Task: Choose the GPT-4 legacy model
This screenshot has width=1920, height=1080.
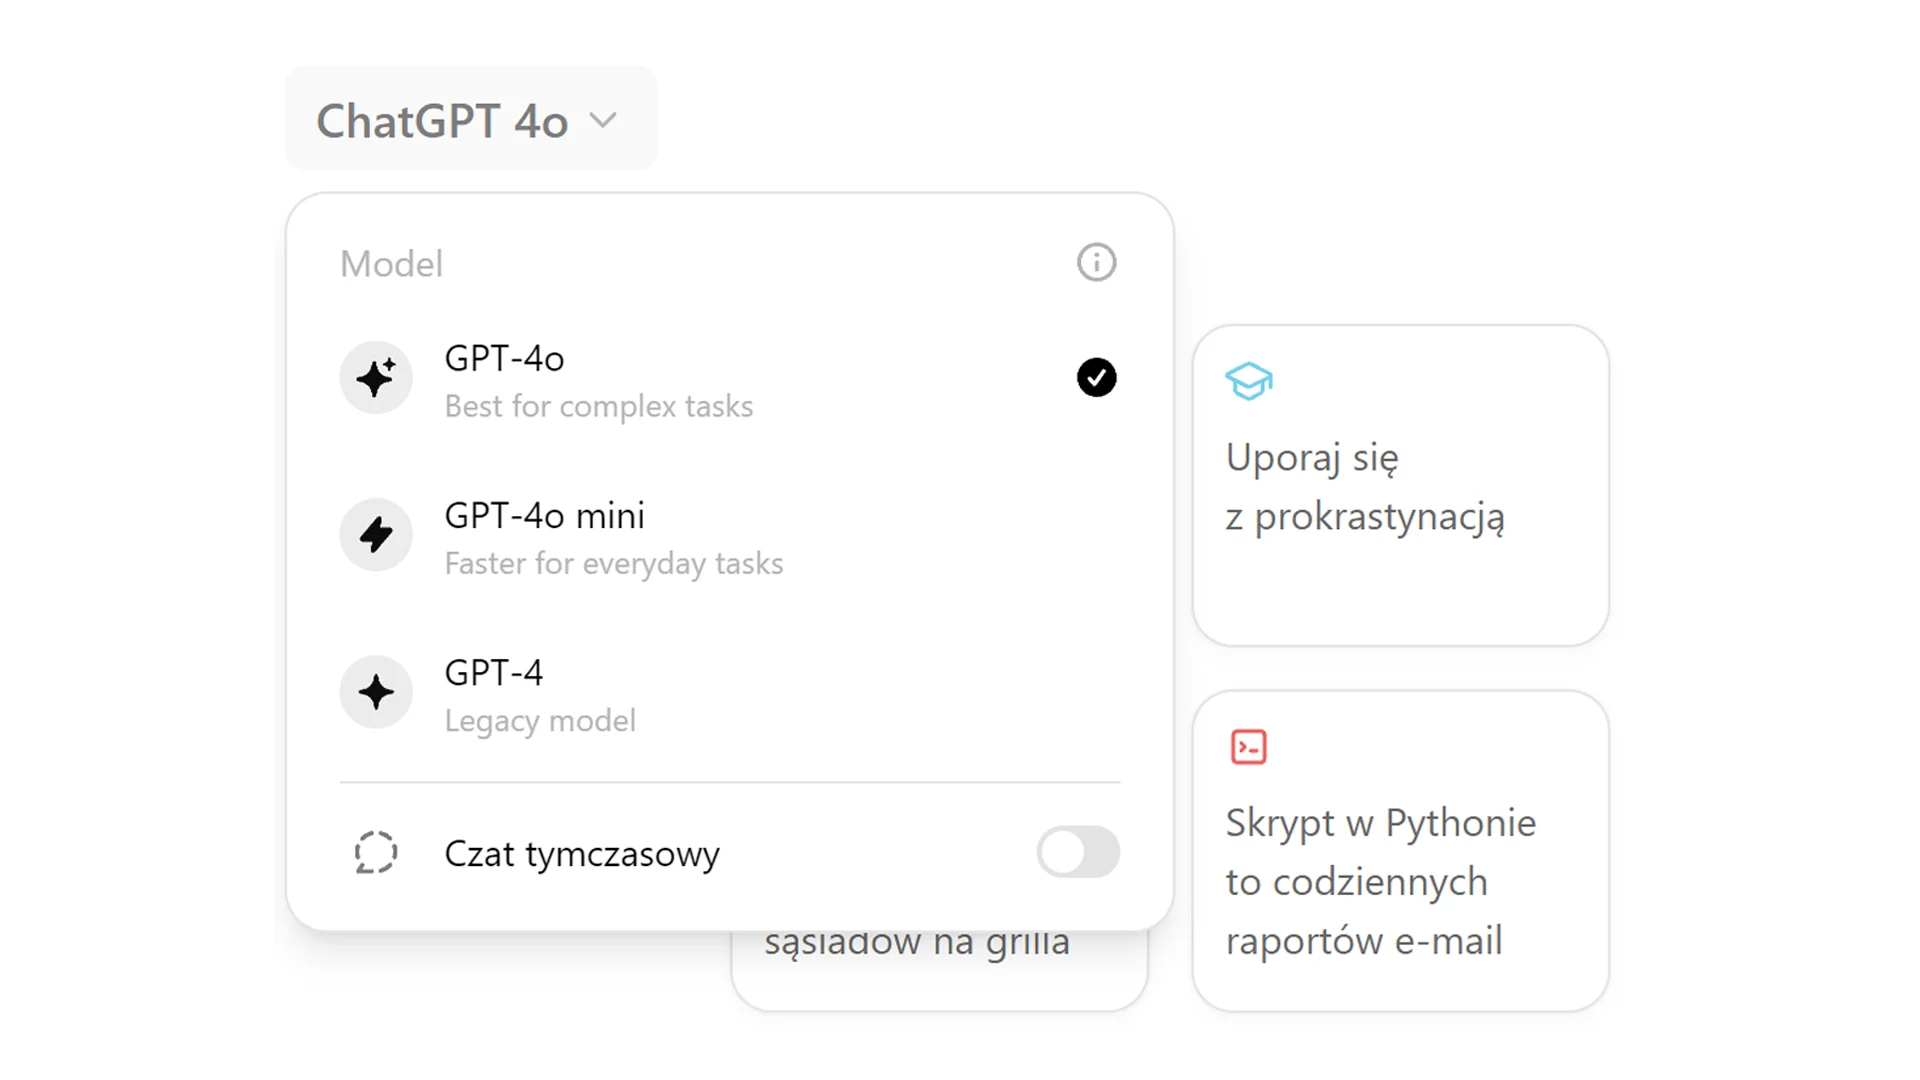Action: pyautogui.click(x=729, y=694)
